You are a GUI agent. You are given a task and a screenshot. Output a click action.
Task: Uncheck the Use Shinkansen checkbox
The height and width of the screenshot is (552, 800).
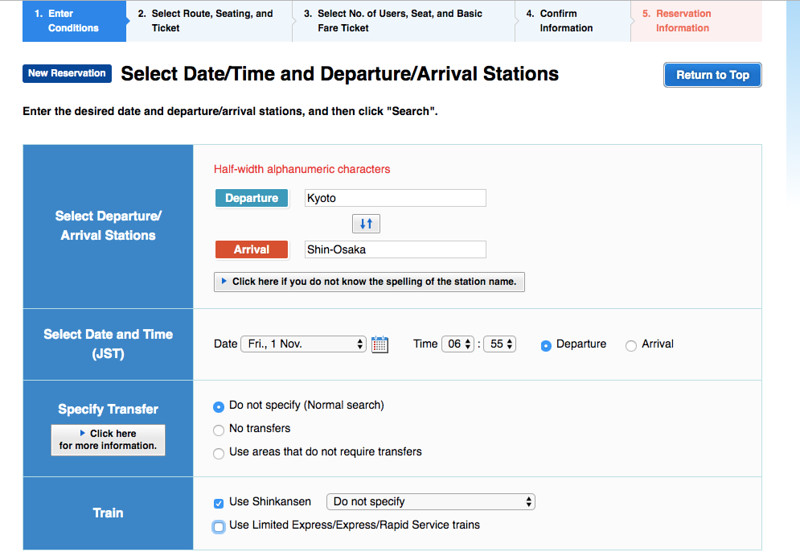click(x=218, y=504)
